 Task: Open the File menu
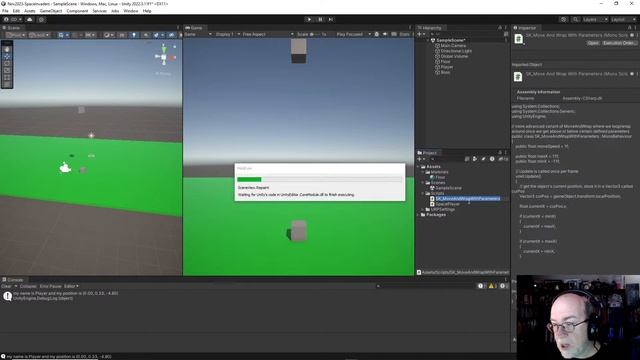point(5,11)
